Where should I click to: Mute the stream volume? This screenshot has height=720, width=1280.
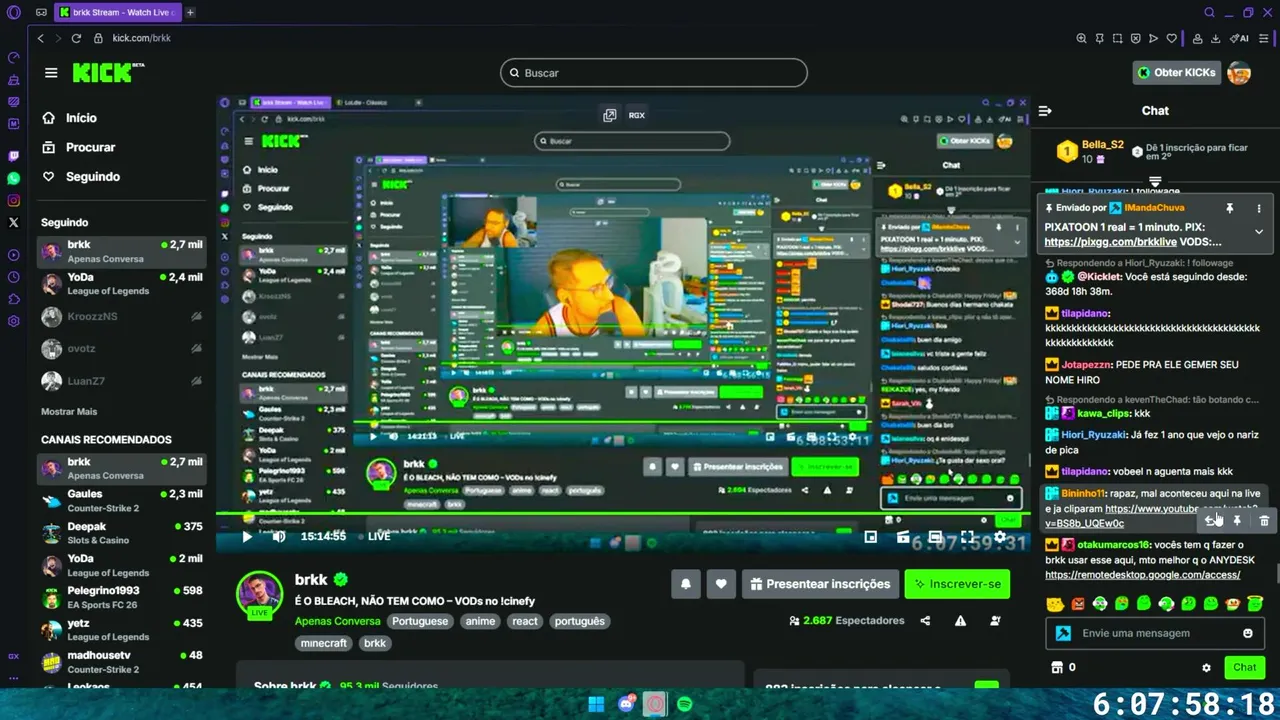pos(279,537)
